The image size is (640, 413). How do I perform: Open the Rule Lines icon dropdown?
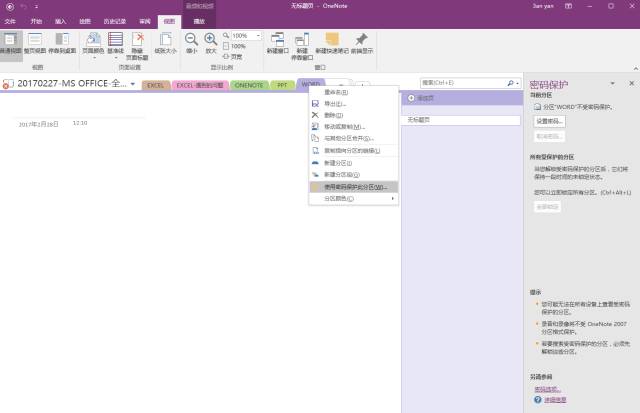pos(116,45)
